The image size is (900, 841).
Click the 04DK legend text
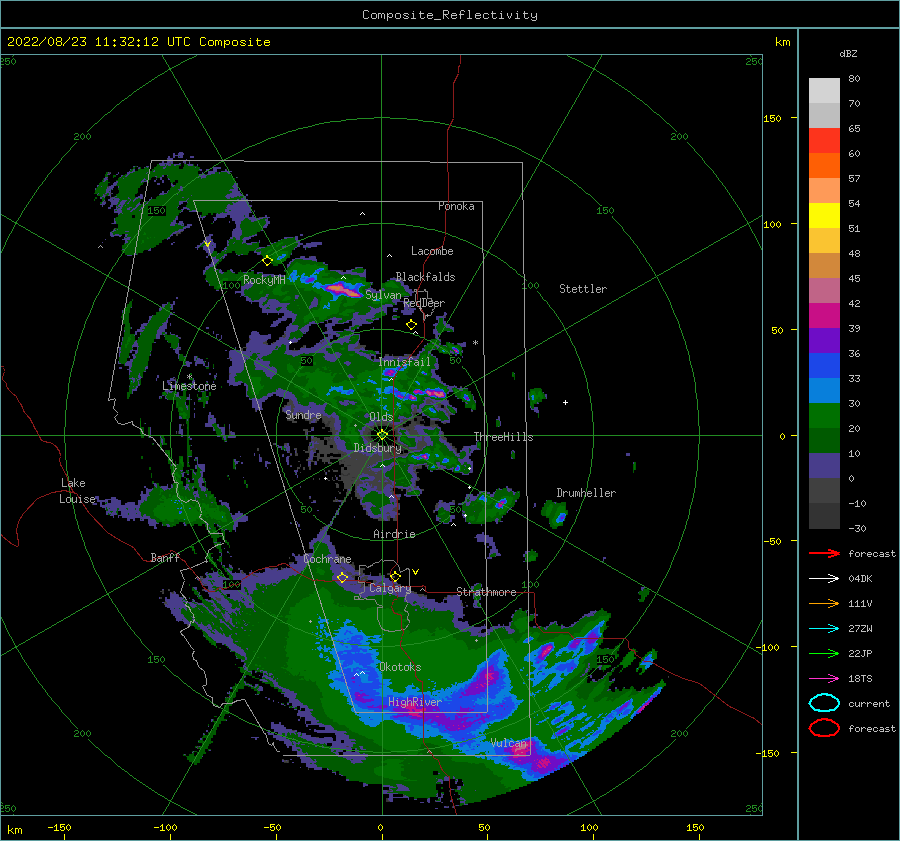pyautogui.click(x=860, y=578)
